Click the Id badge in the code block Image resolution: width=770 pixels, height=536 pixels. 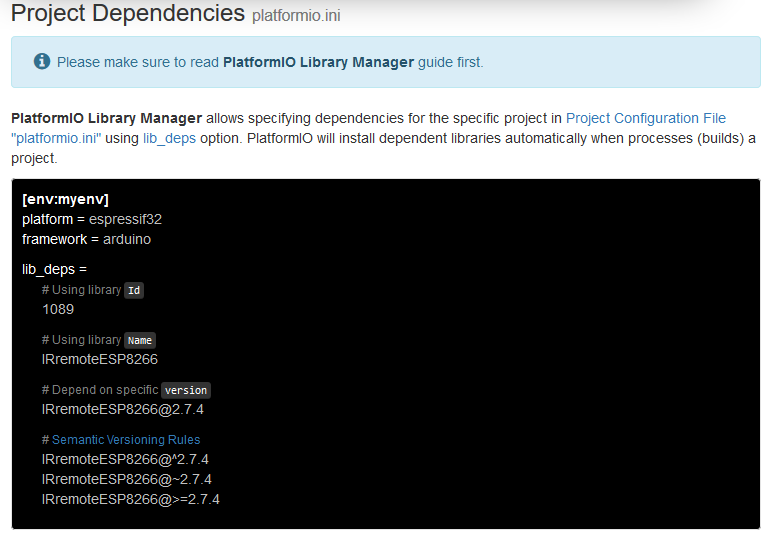point(134,290)
